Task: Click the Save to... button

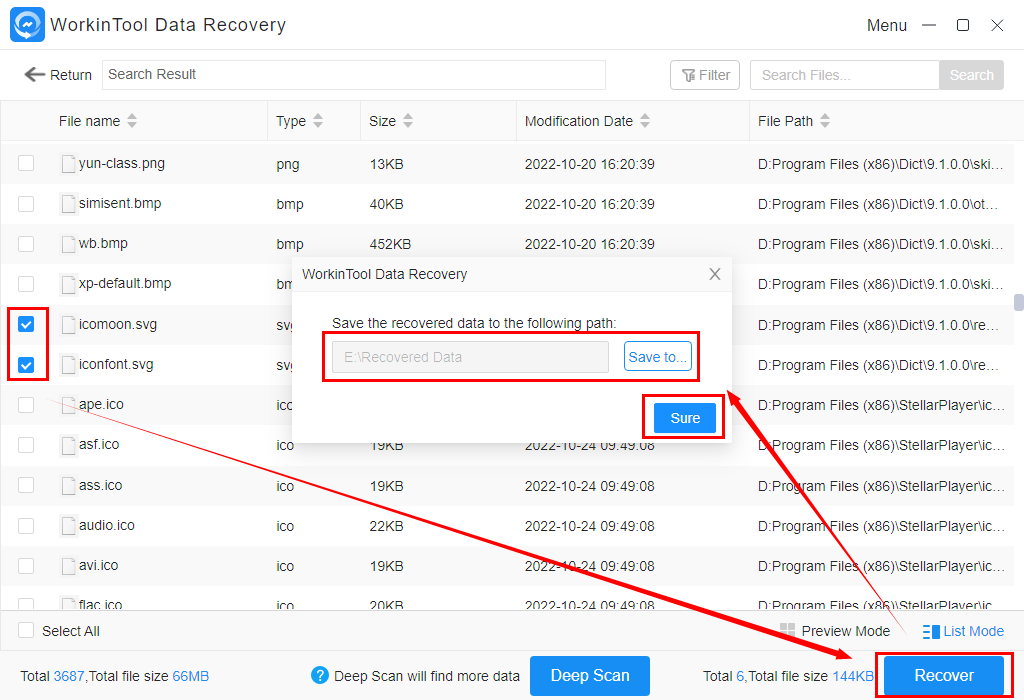Action: [658, 357]
